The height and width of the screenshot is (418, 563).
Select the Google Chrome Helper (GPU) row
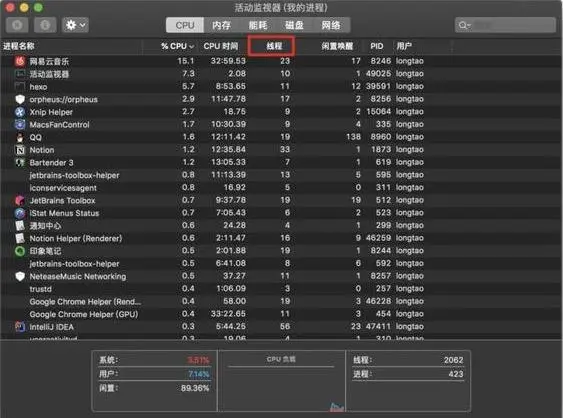282,314
